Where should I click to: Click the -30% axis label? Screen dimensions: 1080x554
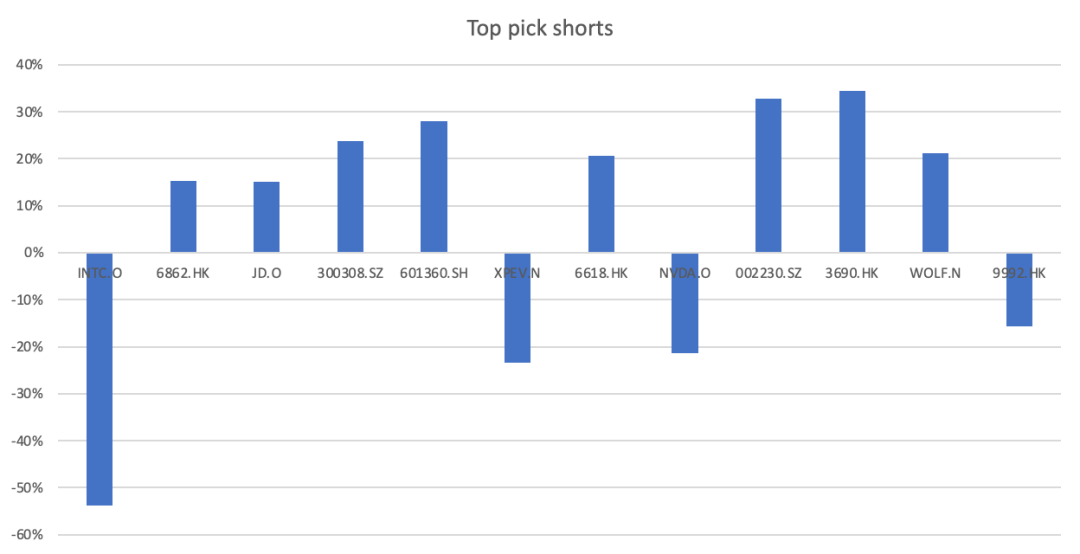[26, 394]
